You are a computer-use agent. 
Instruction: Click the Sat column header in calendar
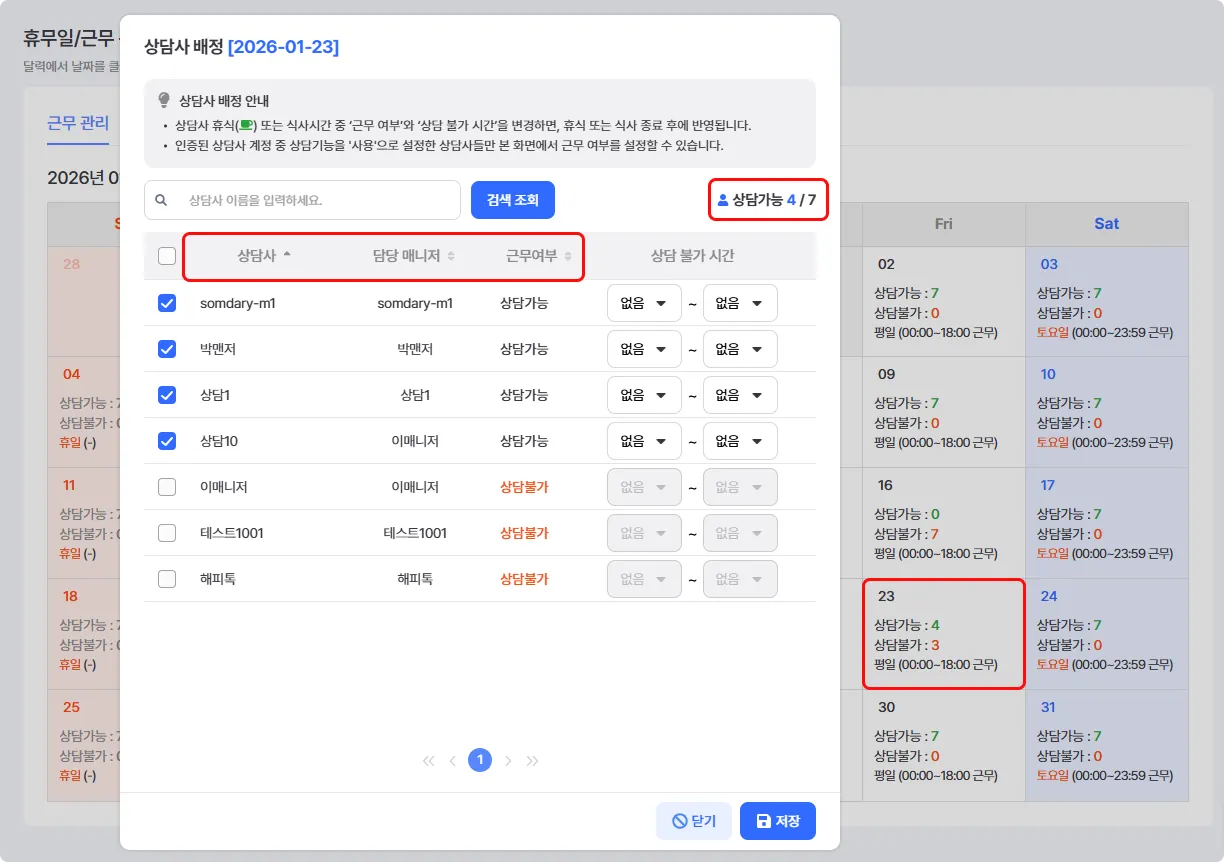coord(1107,224)
